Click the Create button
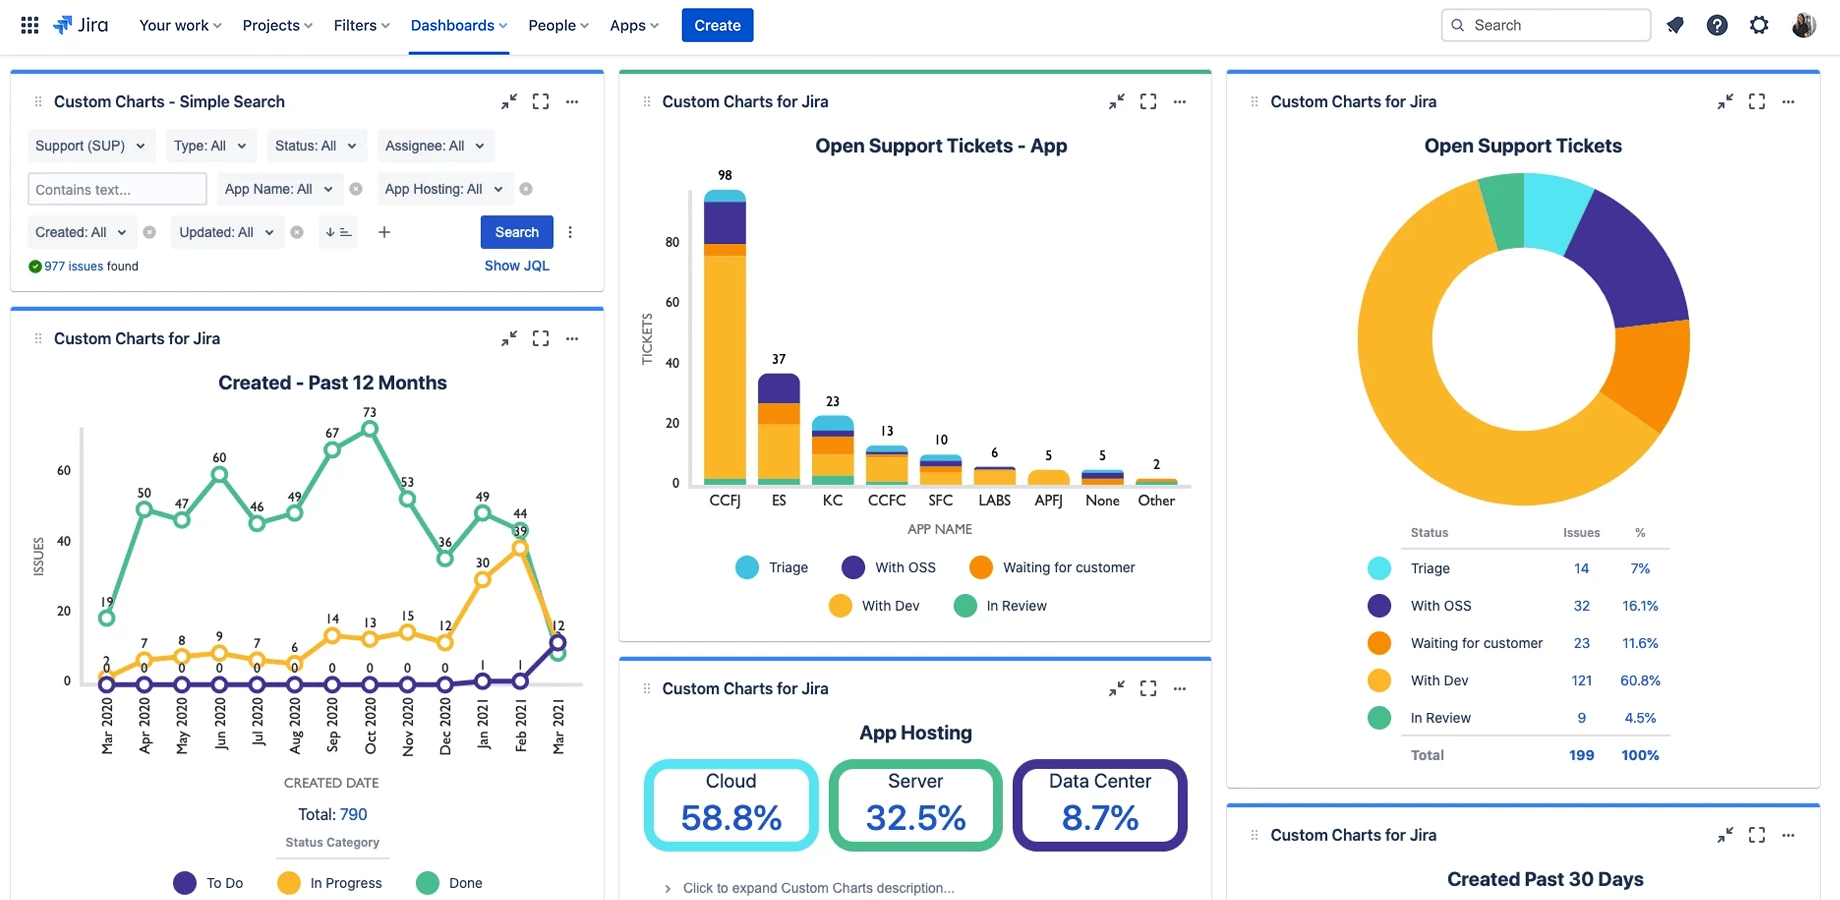The height and width of the screenshot is (900, 1840). point(717,25)
